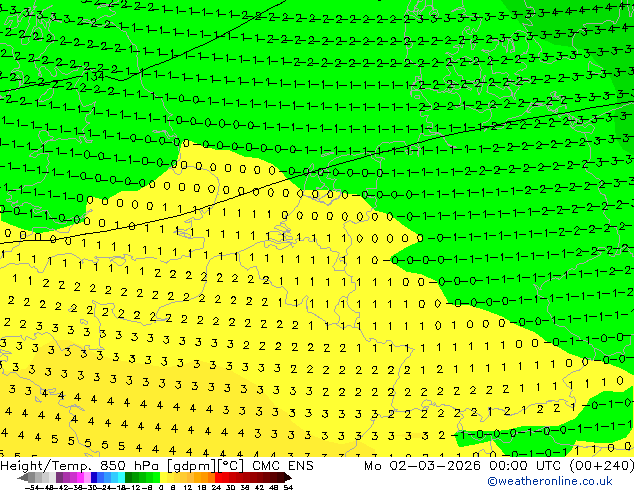Select the yellow section of the legend
634x490 pixels.
170,477
